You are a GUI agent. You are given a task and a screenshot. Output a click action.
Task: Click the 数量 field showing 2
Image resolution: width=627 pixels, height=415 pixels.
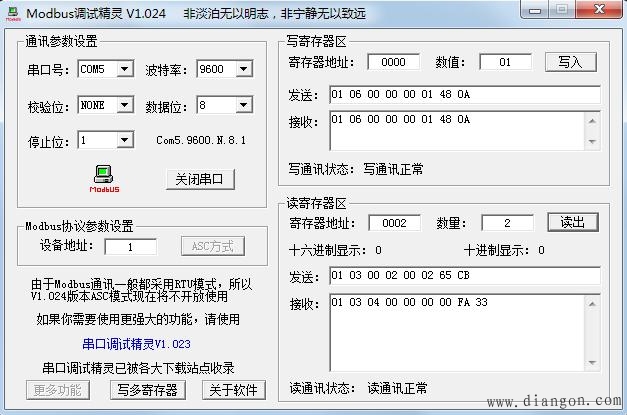[x=507, y=223]
